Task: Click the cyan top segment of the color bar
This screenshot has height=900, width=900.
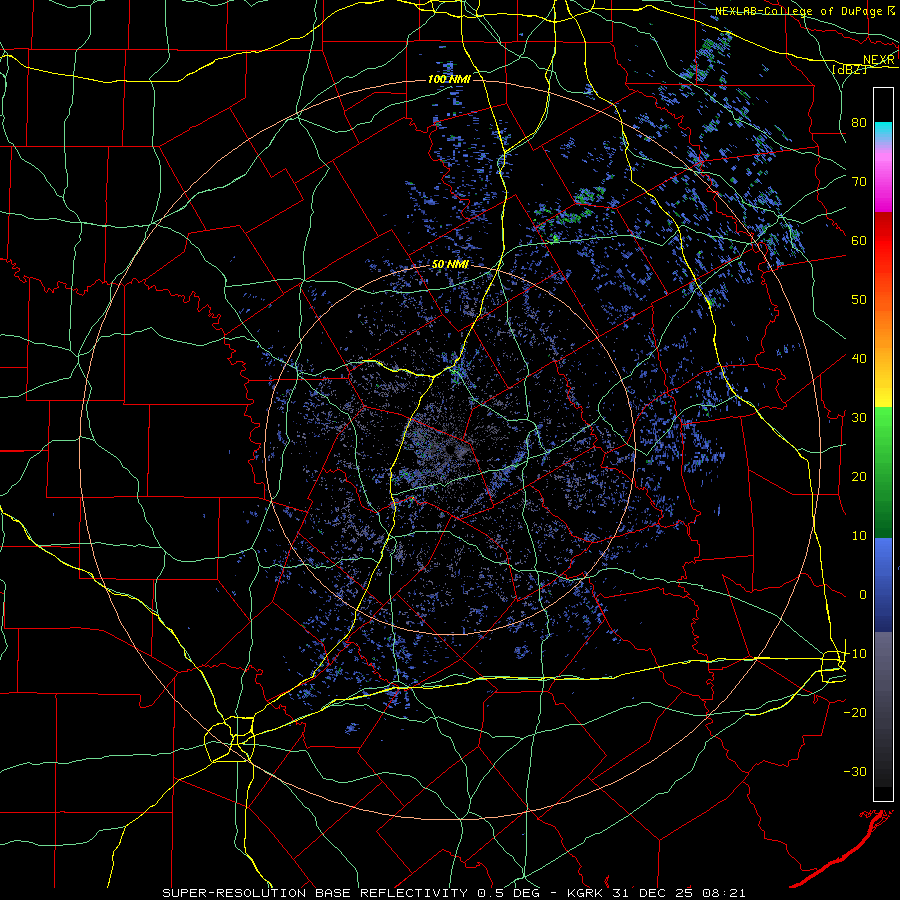Action: point(883,131)
